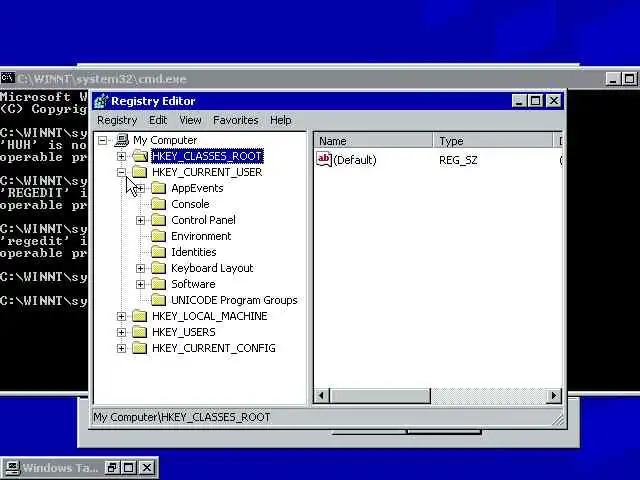Select the HKEY_USERS label
The height and width of the screenshot is (480, 640).
point(184,332)
